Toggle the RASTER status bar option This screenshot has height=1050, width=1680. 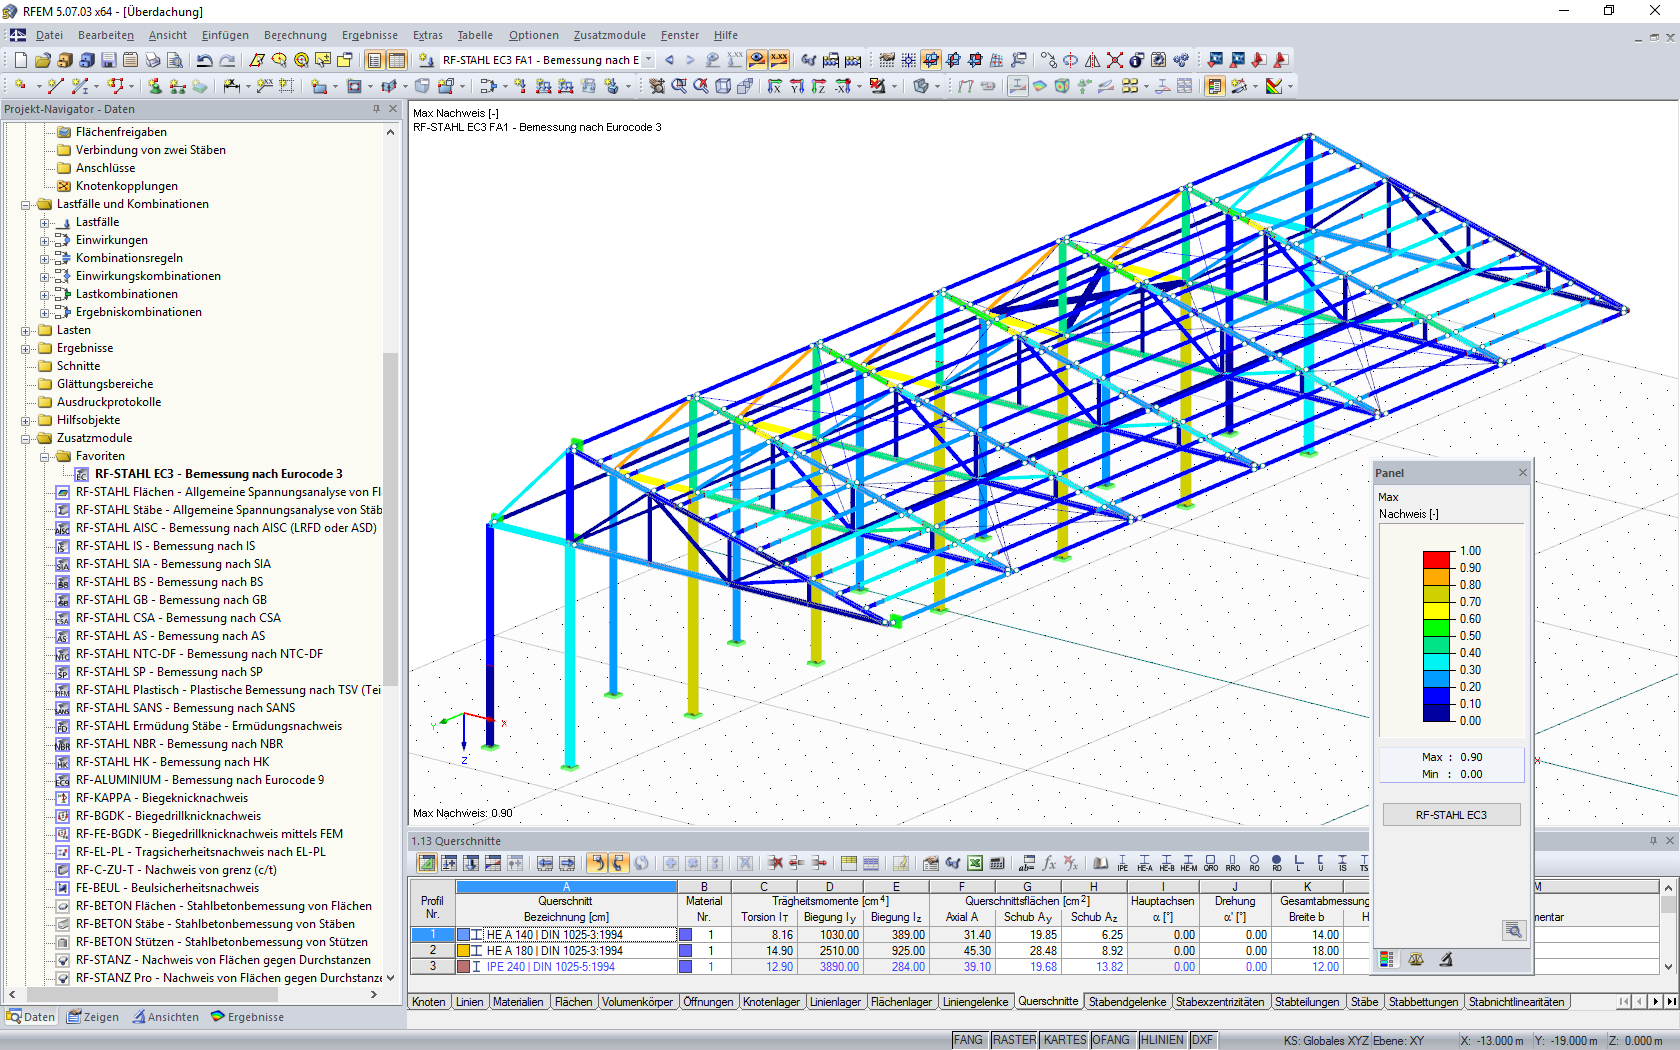tap(1014, 1040)
